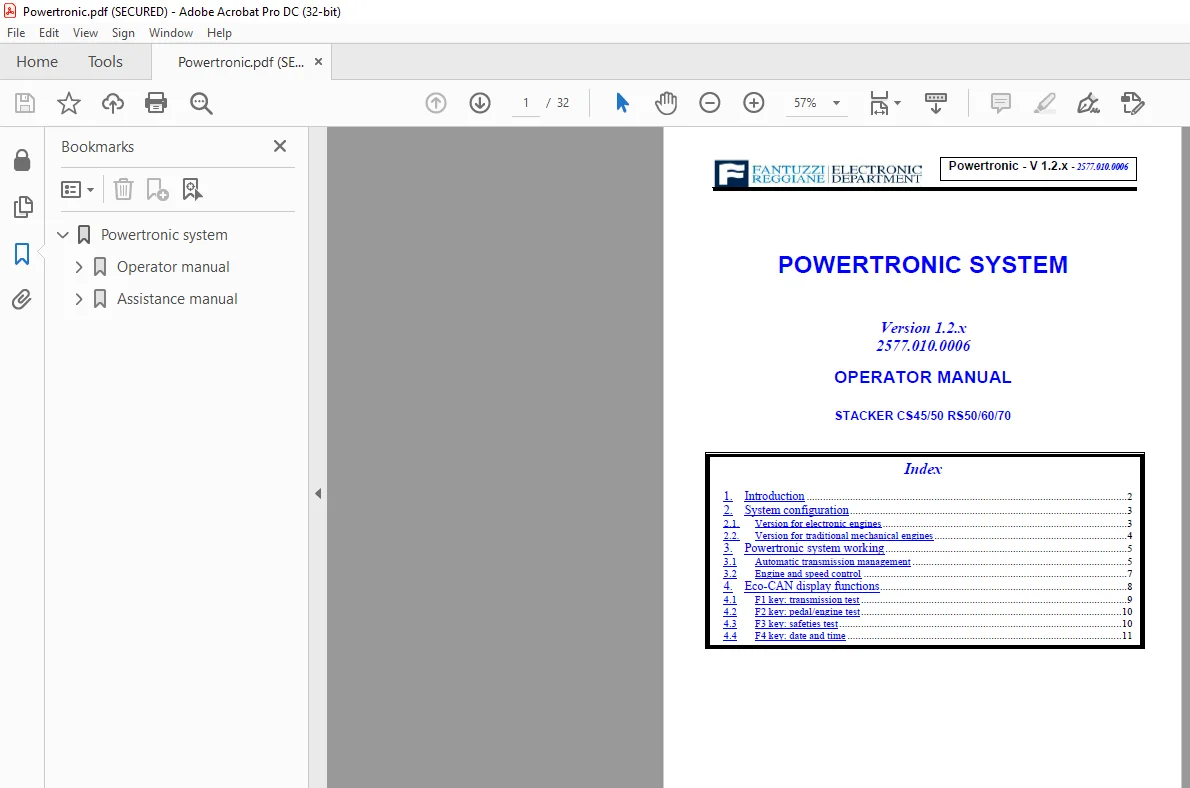Open the Window menu
Viewport: 1190px width, 788px height.
coord(171,33)
